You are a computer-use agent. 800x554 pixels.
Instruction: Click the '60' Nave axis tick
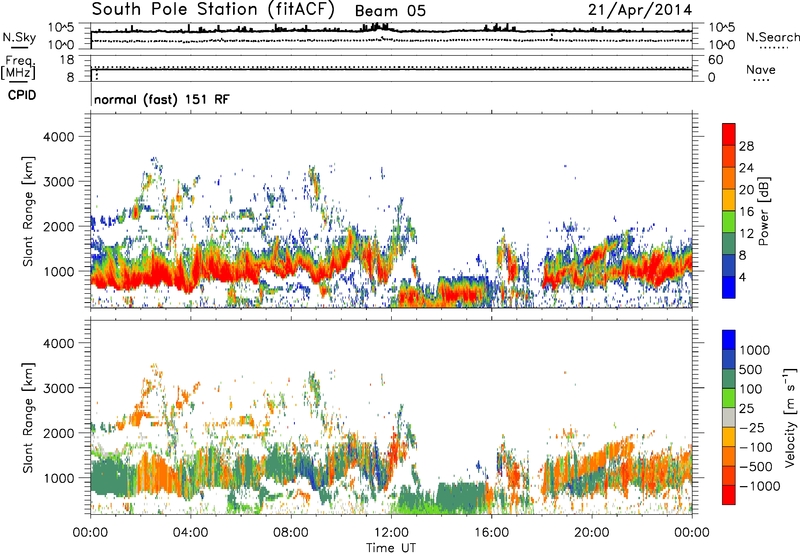[716, 60]
